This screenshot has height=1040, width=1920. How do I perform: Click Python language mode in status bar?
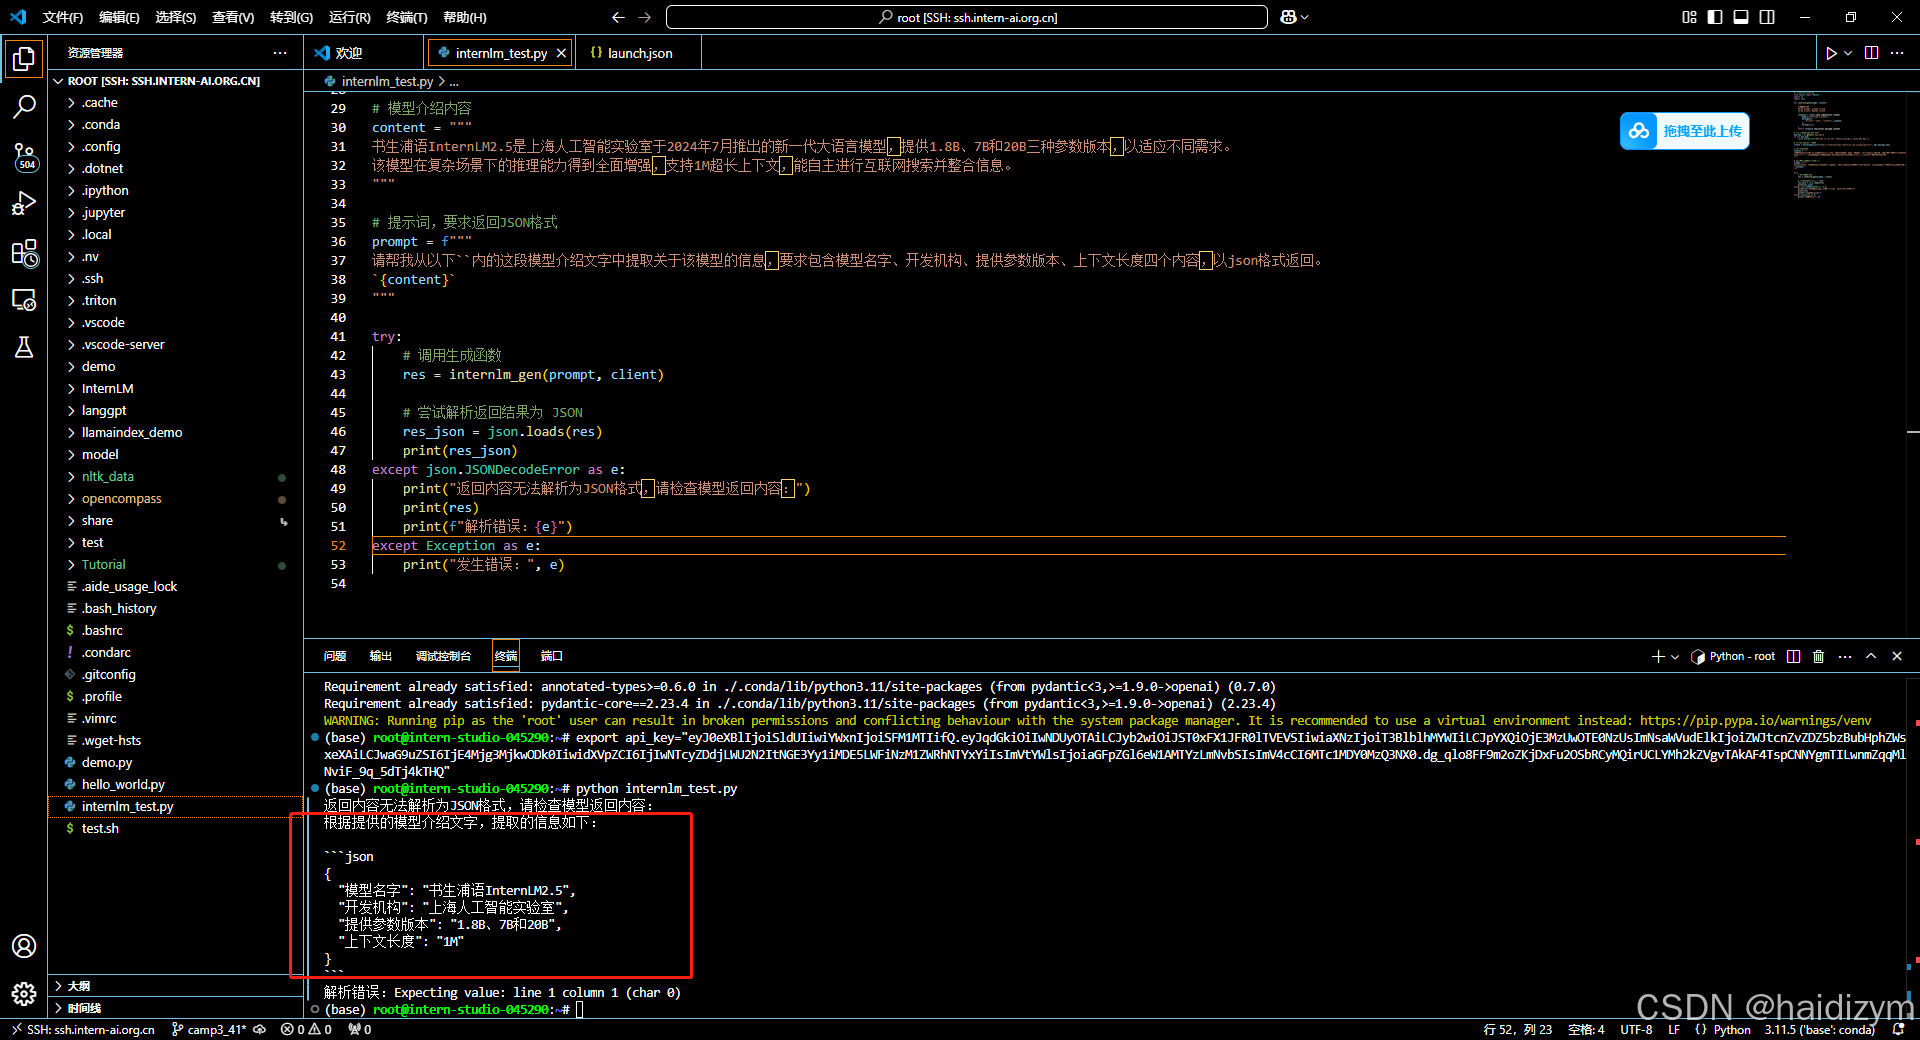click(x=1732, y=1029)
